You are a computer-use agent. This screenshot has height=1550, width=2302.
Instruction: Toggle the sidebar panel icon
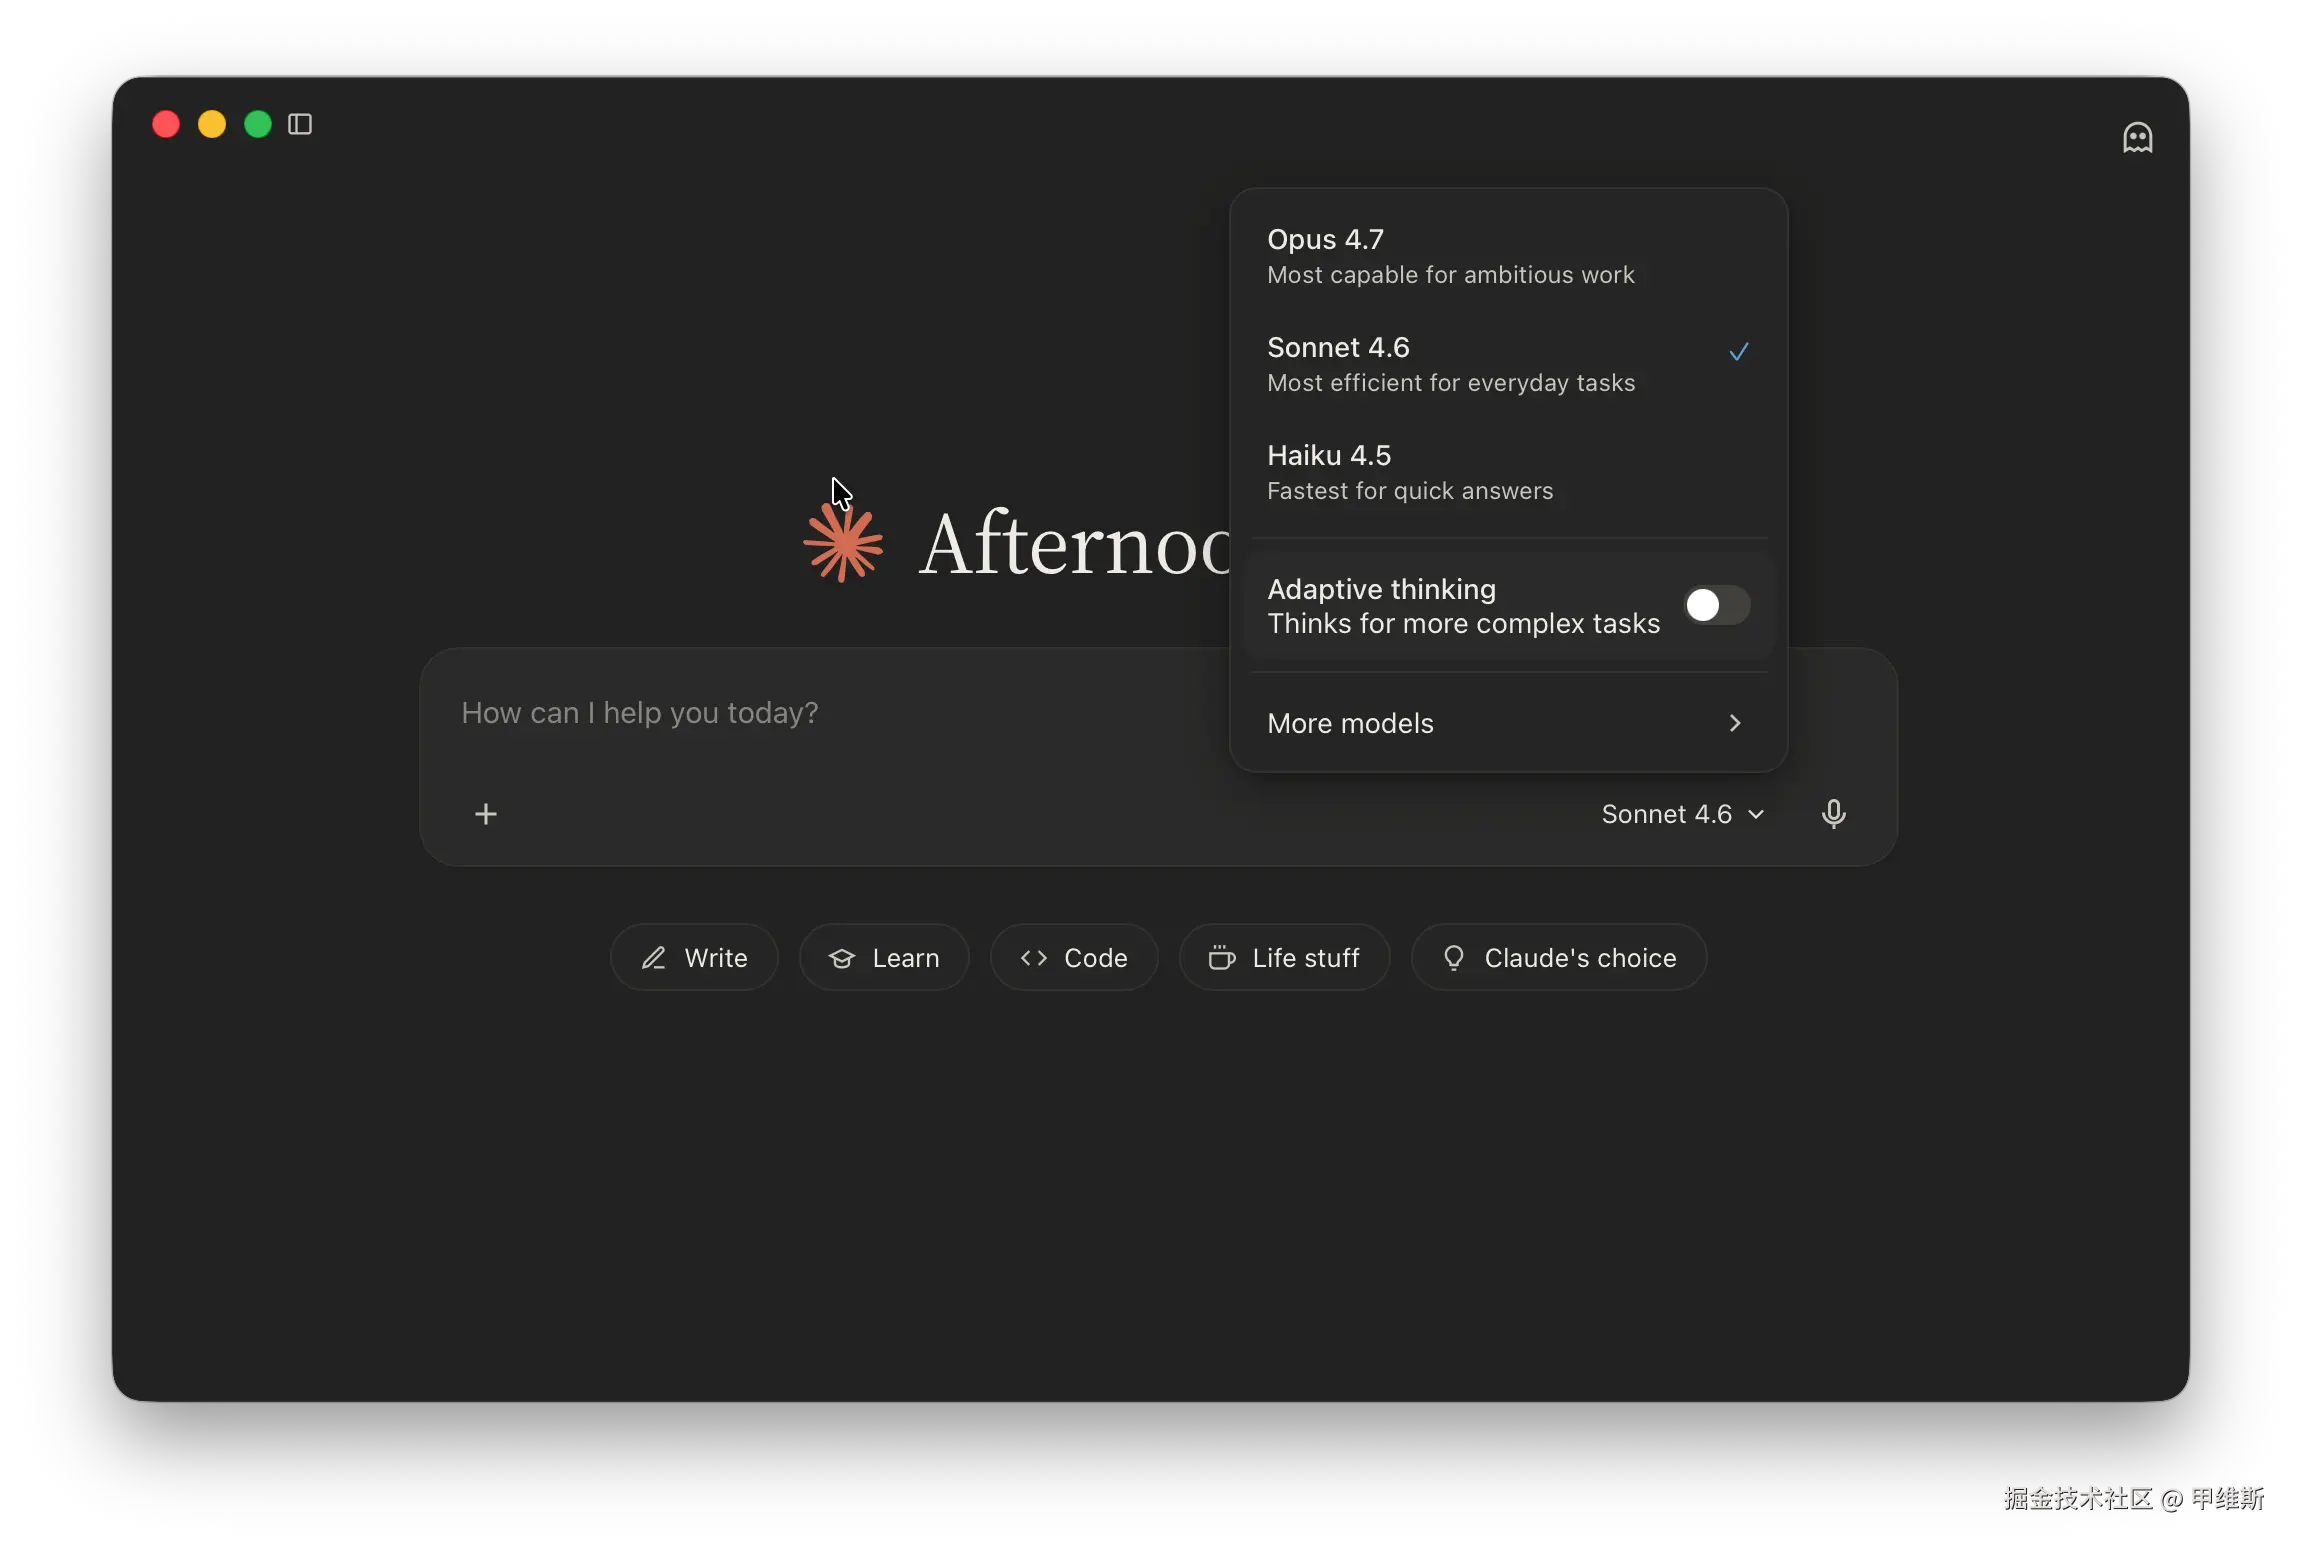click(300, 124)
